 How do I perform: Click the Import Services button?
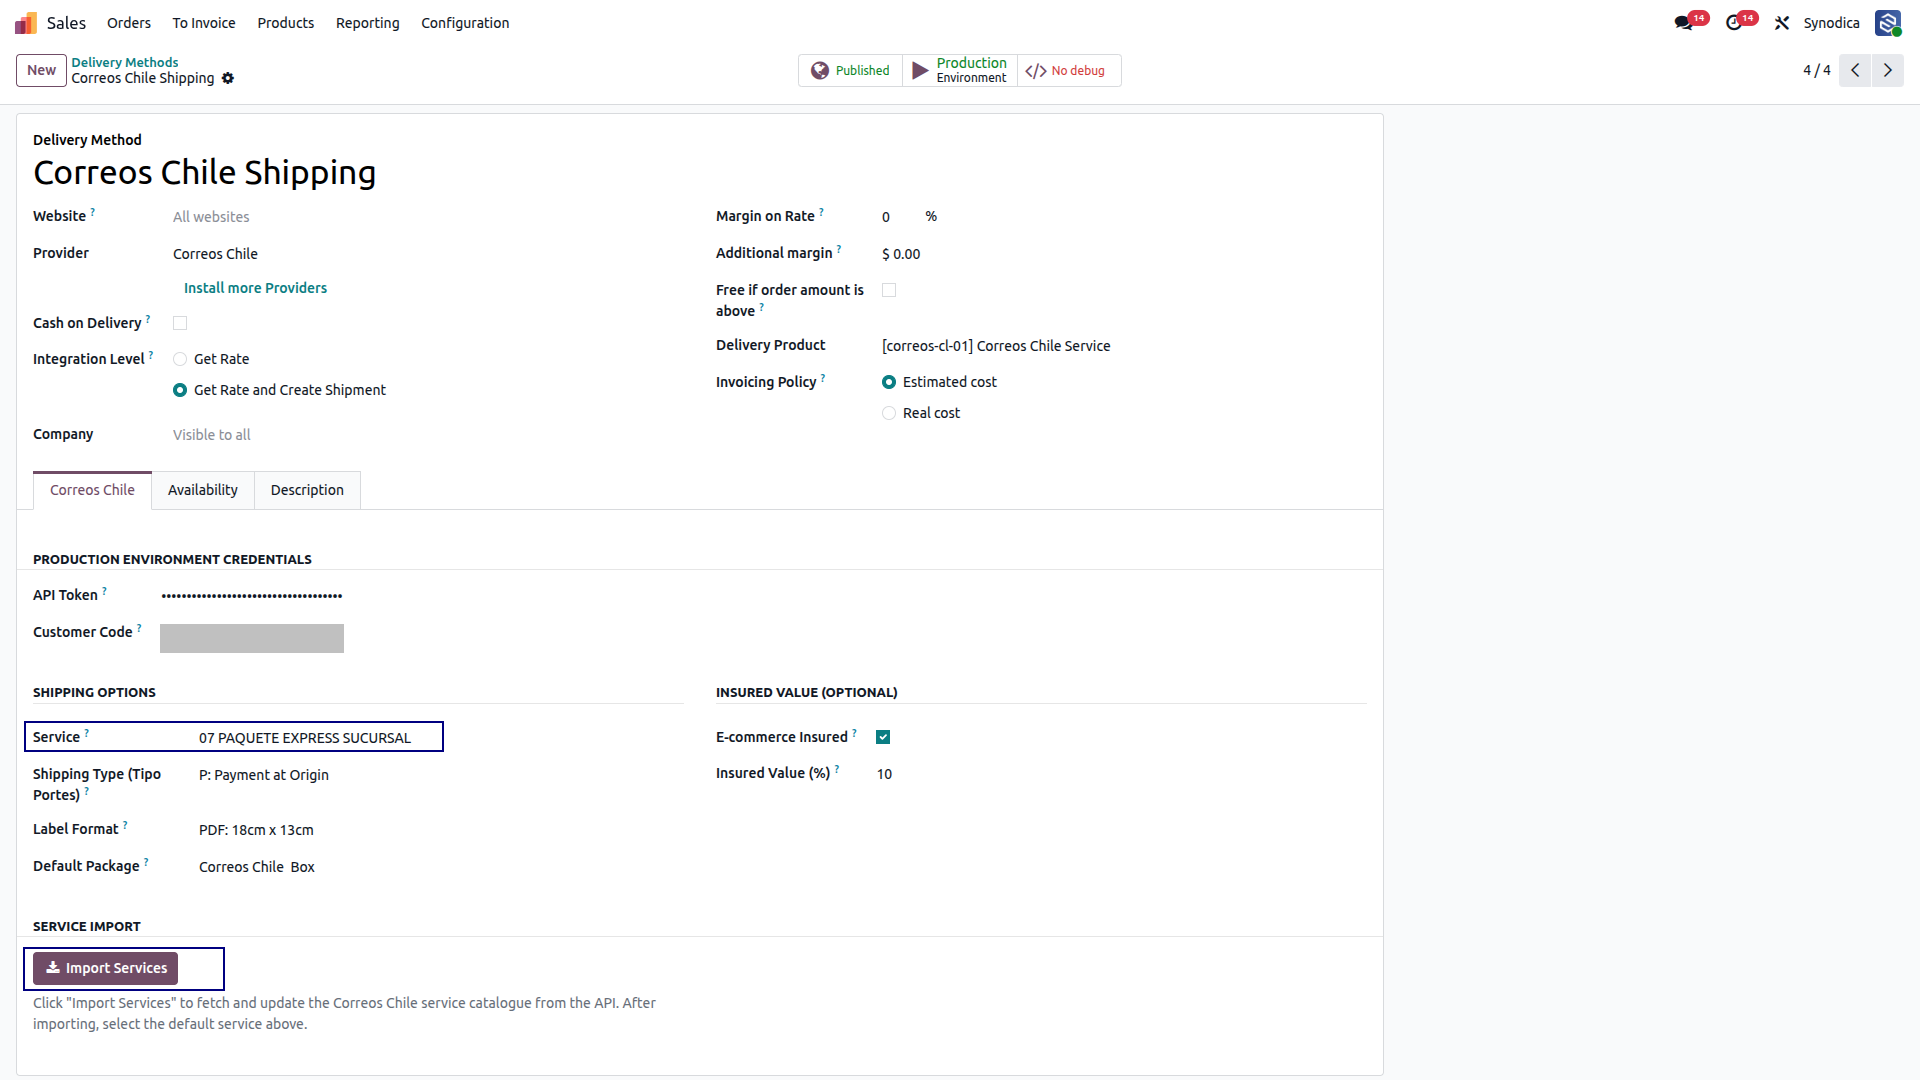pos(105,968)
